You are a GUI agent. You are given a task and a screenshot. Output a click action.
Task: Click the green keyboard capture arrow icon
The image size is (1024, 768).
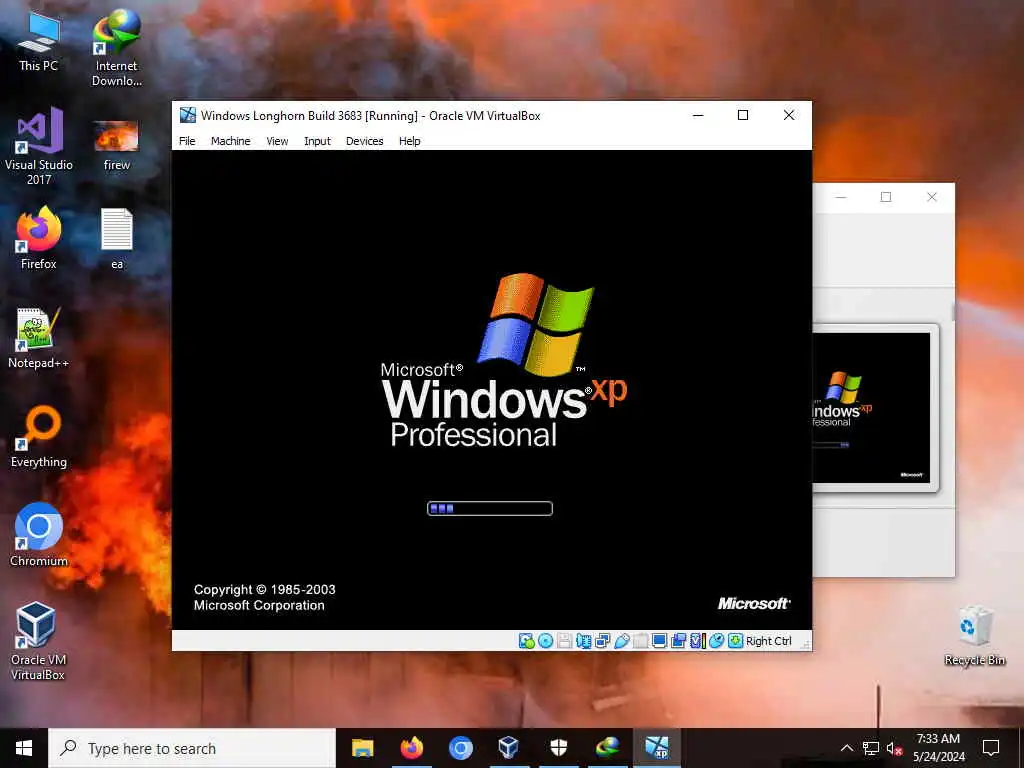tap(735, 641)
